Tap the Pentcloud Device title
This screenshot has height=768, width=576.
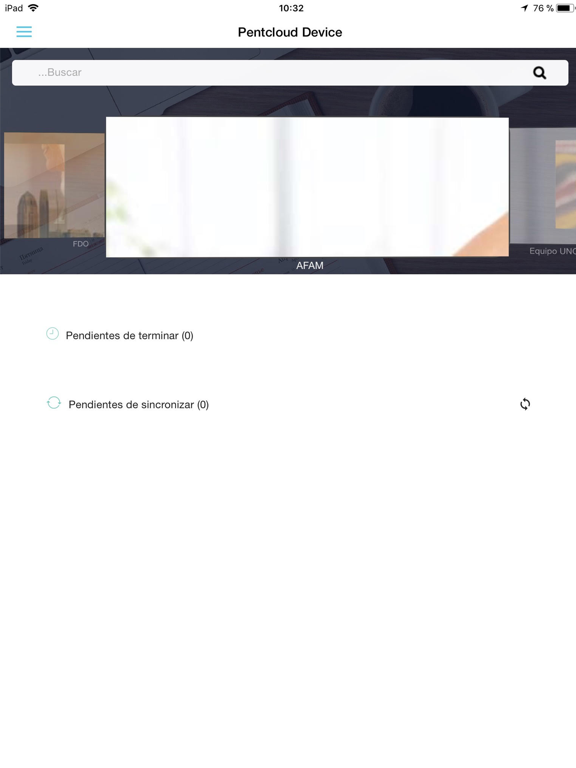pyautogui.click(x=290, y=32)
